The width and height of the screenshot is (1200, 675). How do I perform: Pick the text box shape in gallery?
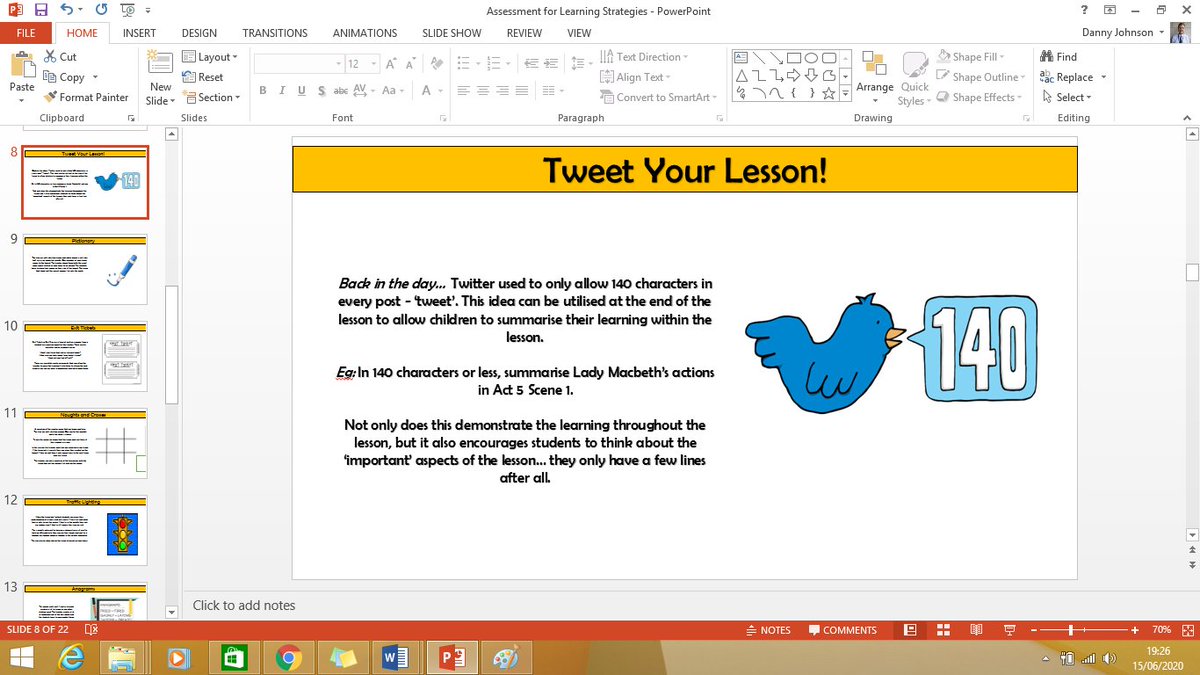[741, 57]
